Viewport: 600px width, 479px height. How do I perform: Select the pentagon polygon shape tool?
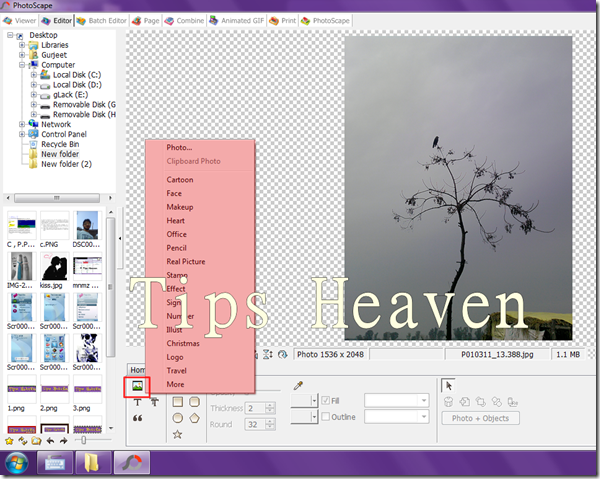(194, 418)
